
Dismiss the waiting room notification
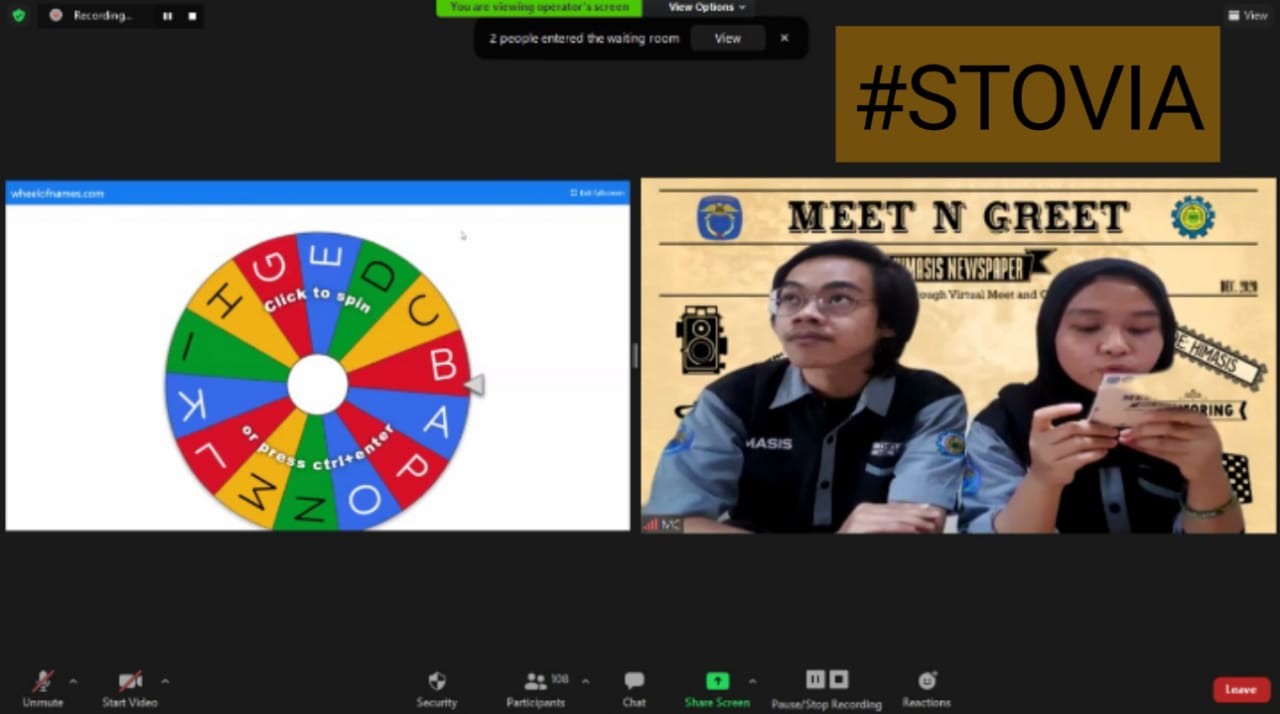[x=785, y=38]
